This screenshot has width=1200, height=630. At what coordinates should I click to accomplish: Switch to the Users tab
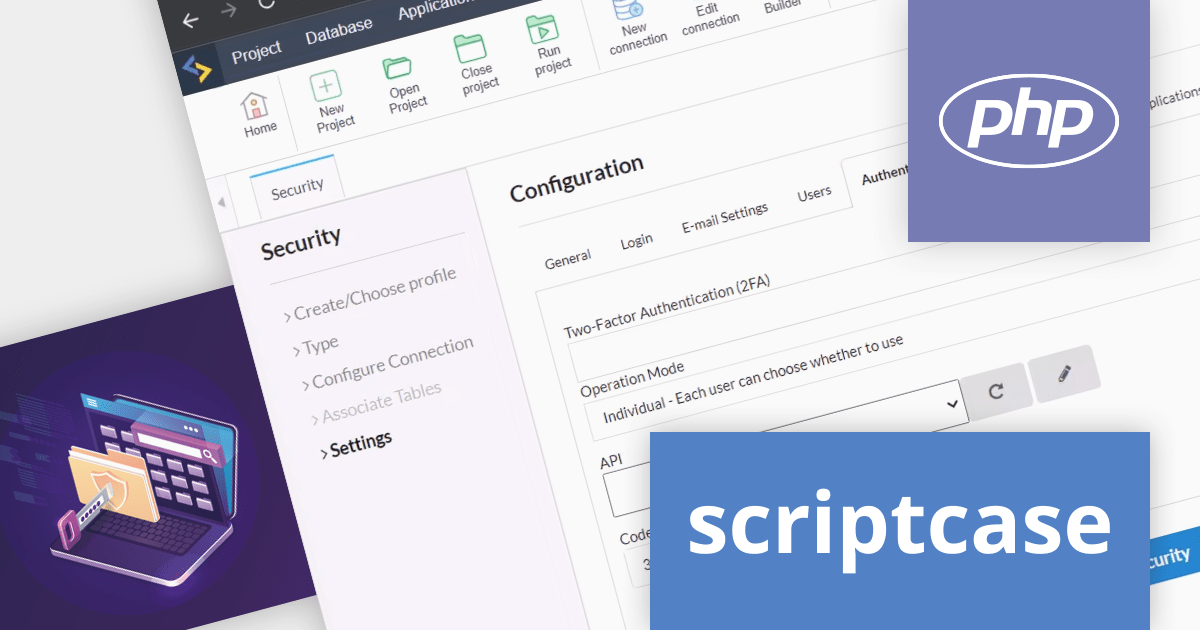click(x=814, y=193)
